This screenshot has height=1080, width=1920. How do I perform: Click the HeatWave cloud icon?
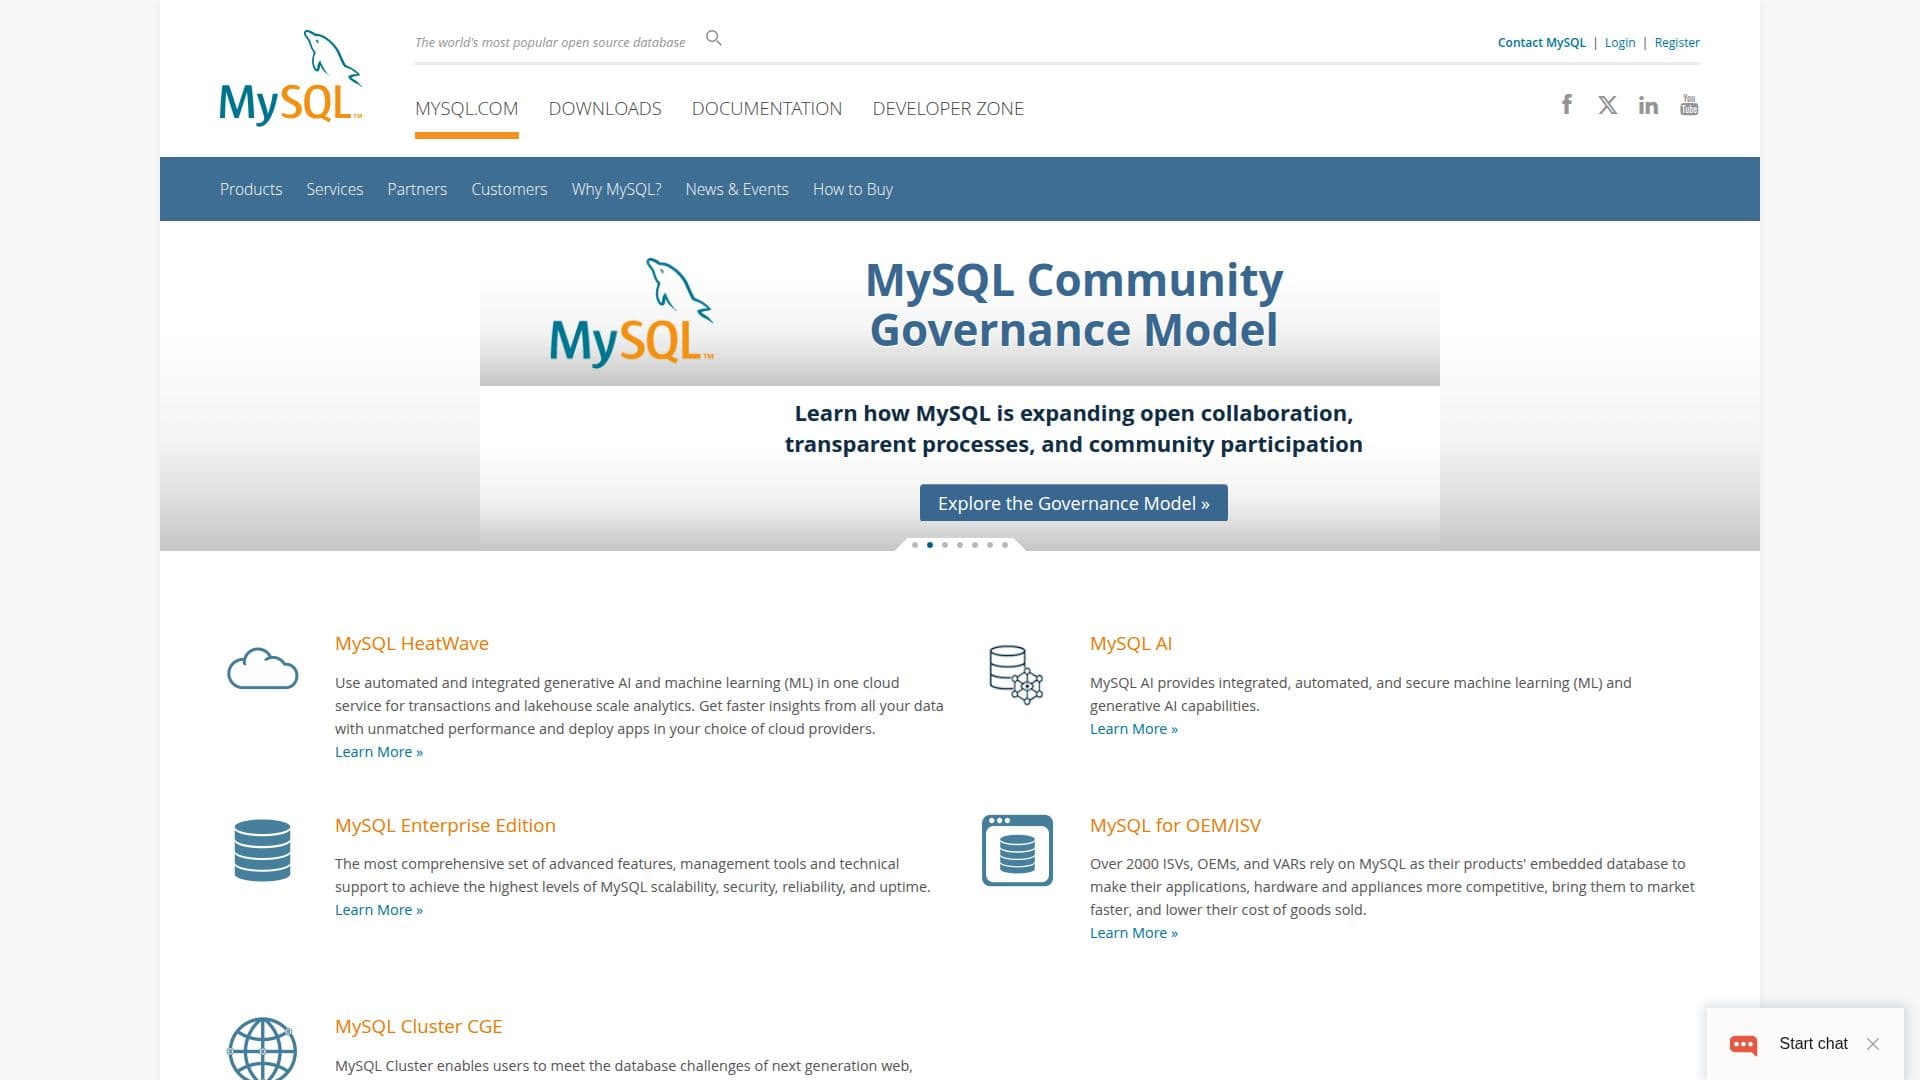(262, 668)
